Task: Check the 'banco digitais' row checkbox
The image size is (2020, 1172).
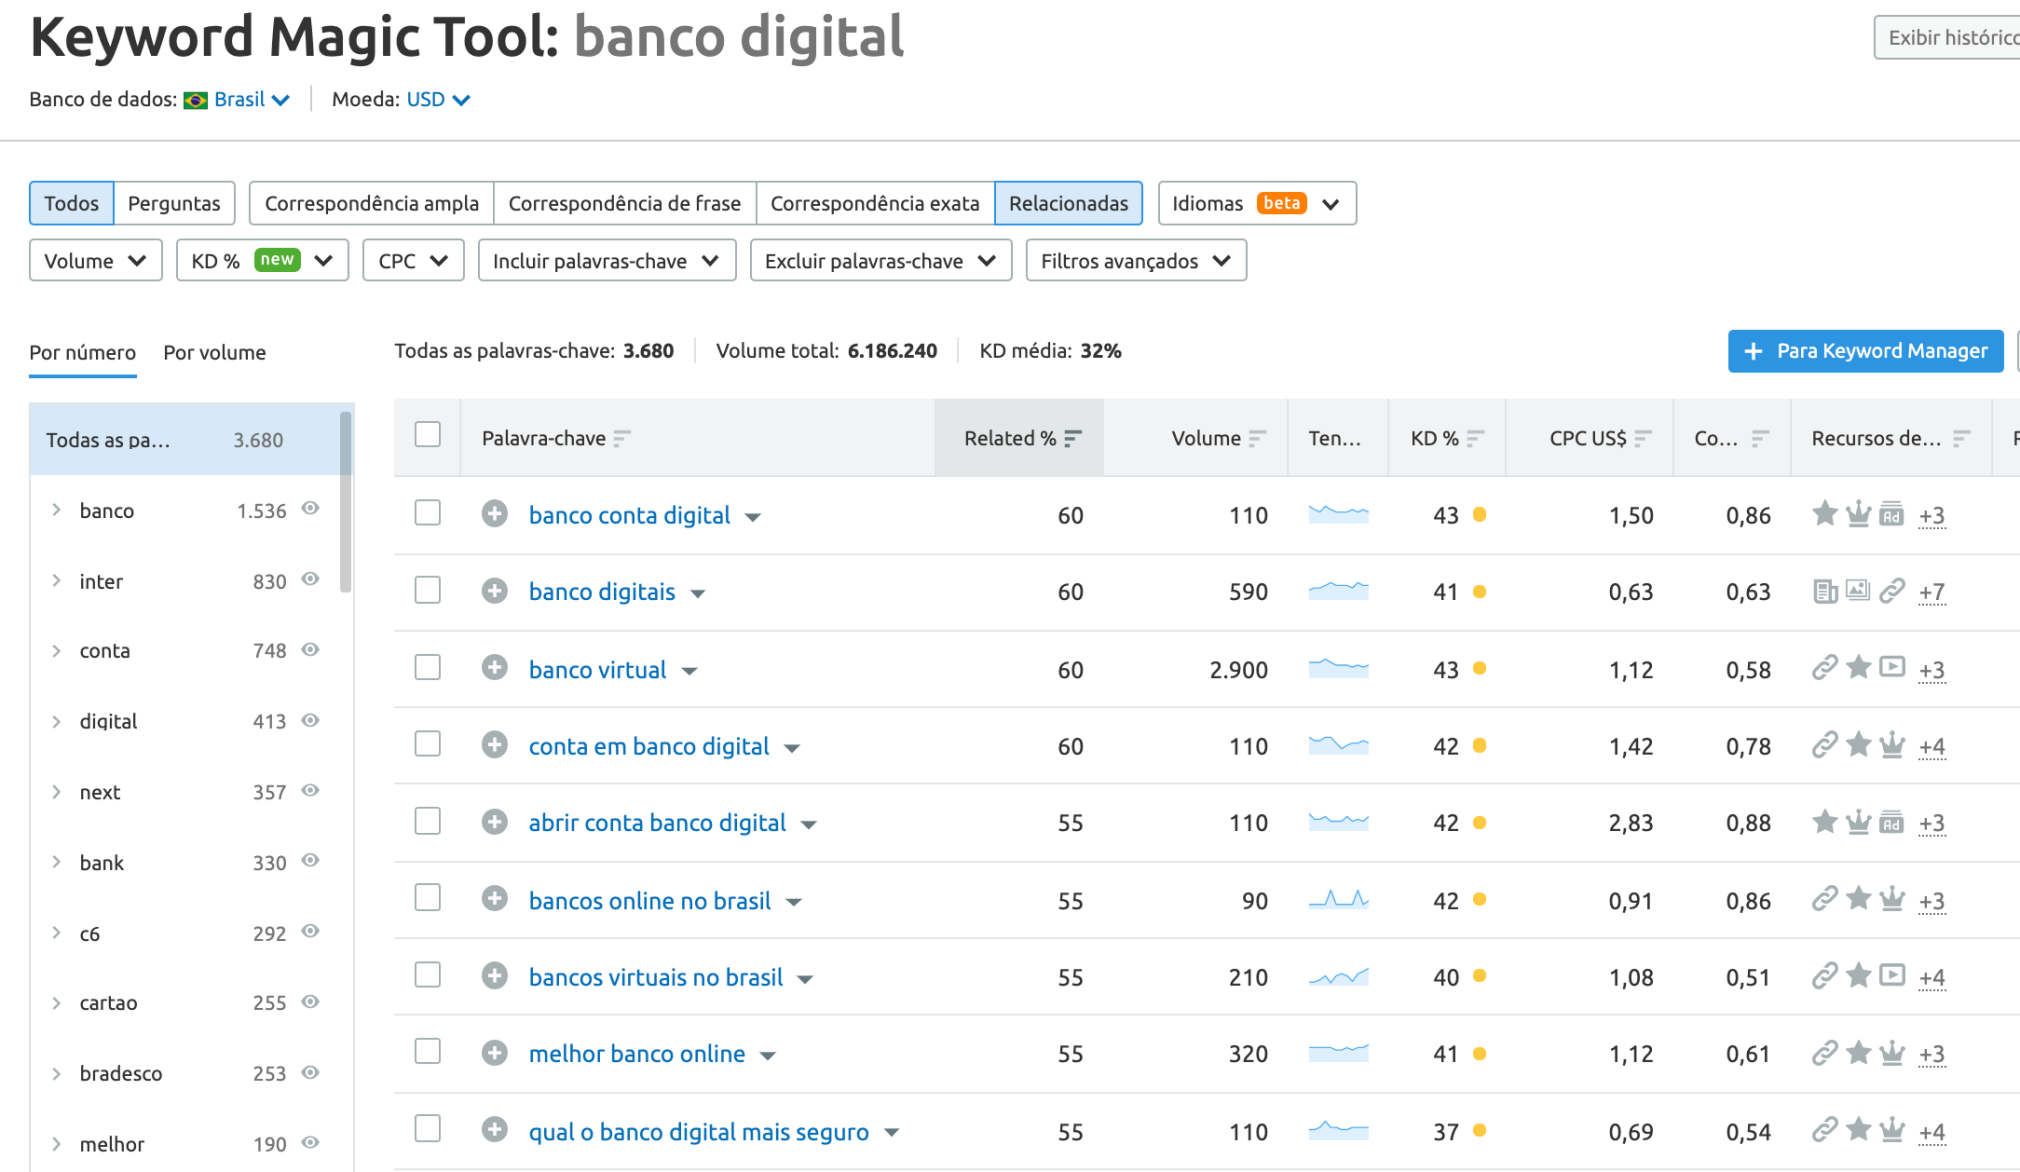Action: point(428,590)
